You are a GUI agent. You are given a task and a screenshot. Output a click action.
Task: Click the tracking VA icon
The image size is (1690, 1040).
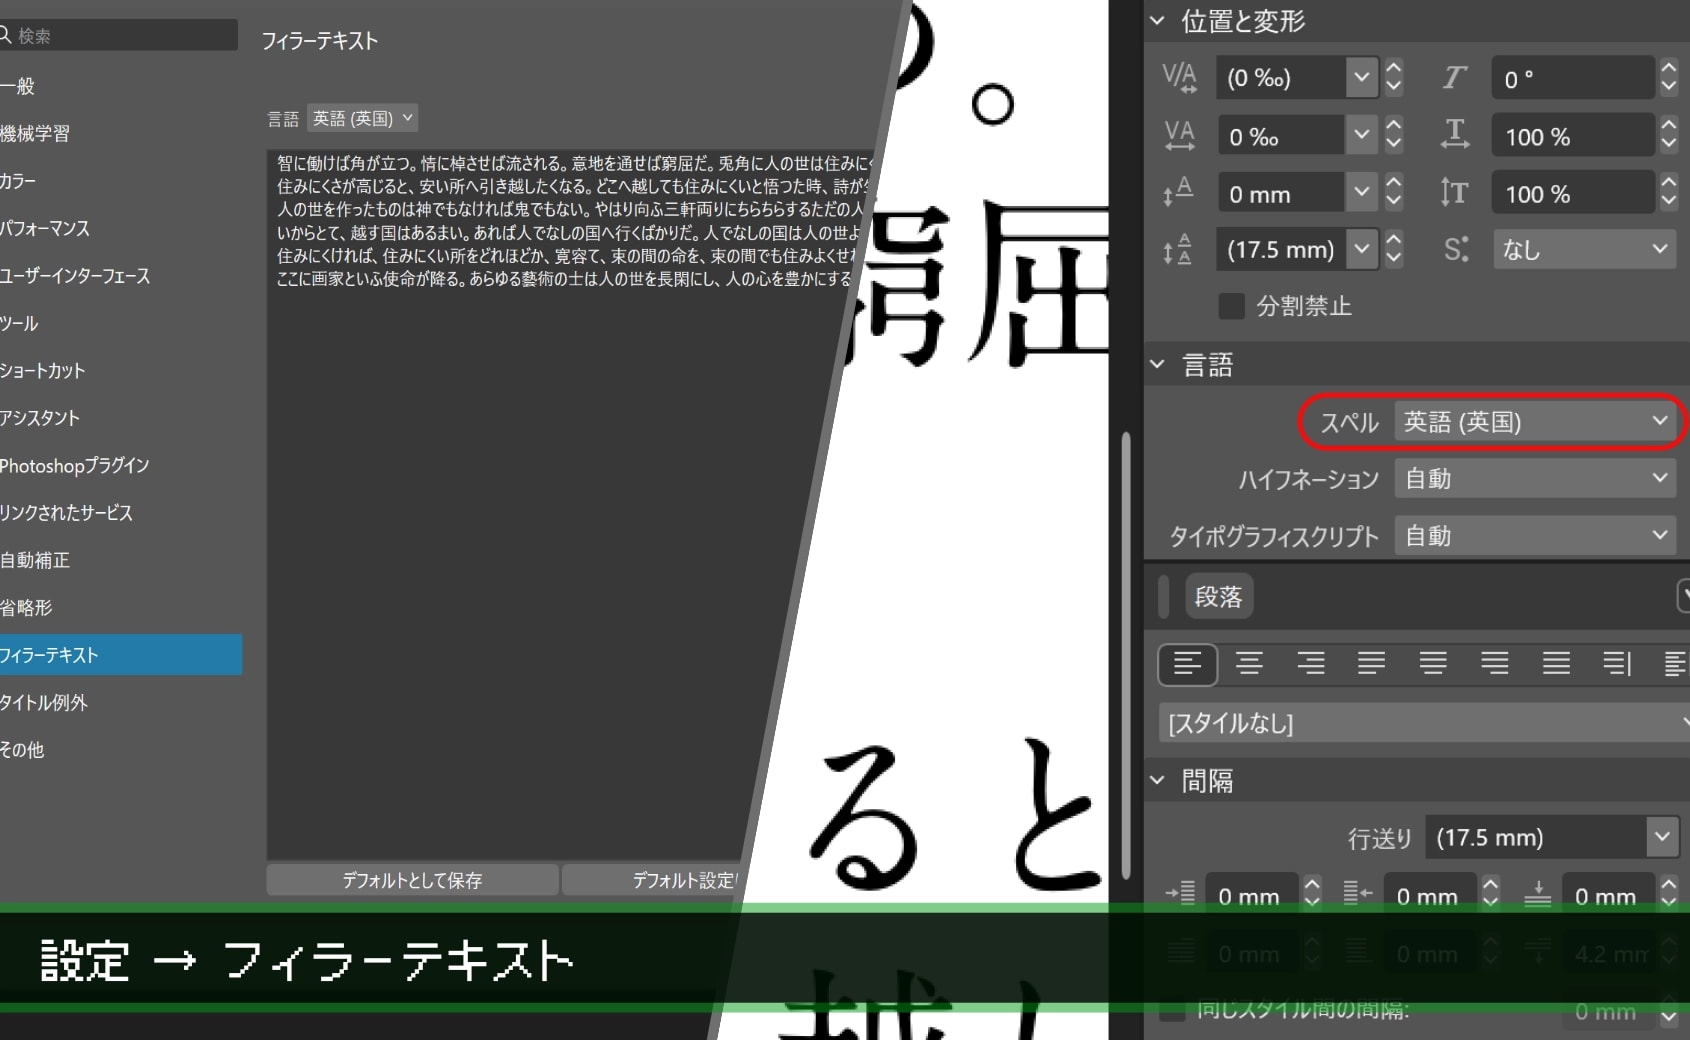[1179, 136]
